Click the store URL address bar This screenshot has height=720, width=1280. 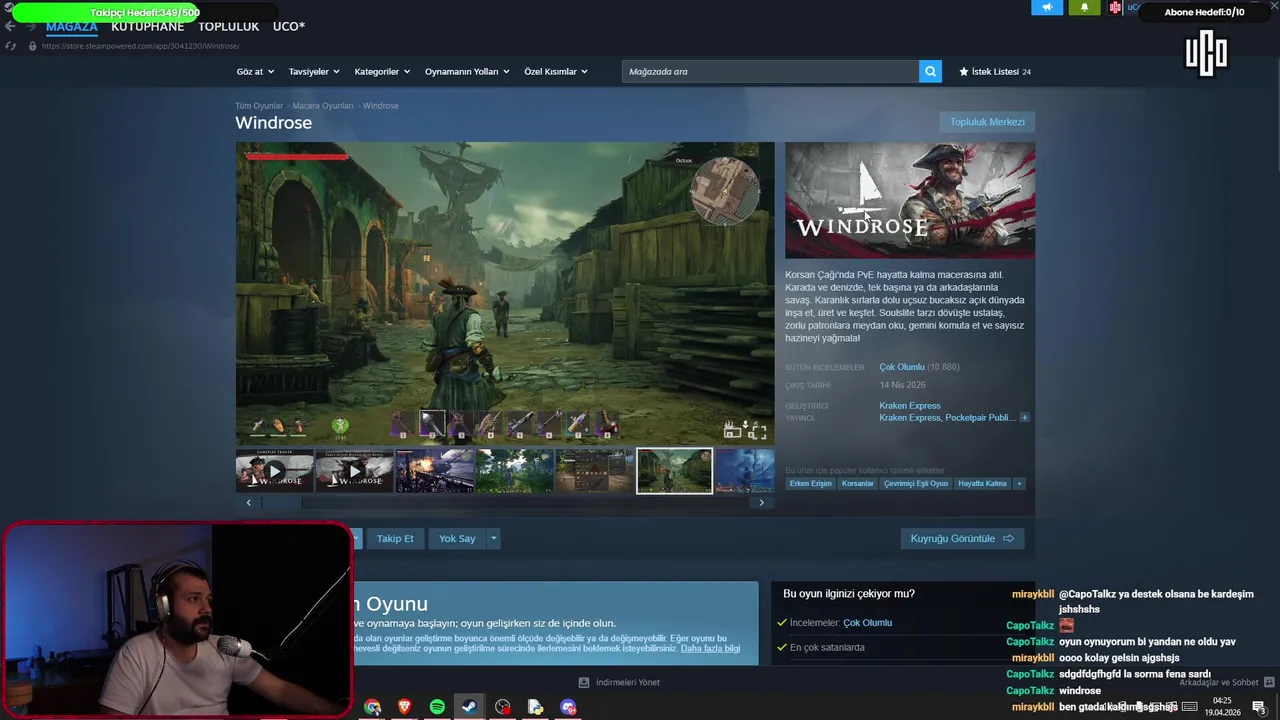coord(141,46)
